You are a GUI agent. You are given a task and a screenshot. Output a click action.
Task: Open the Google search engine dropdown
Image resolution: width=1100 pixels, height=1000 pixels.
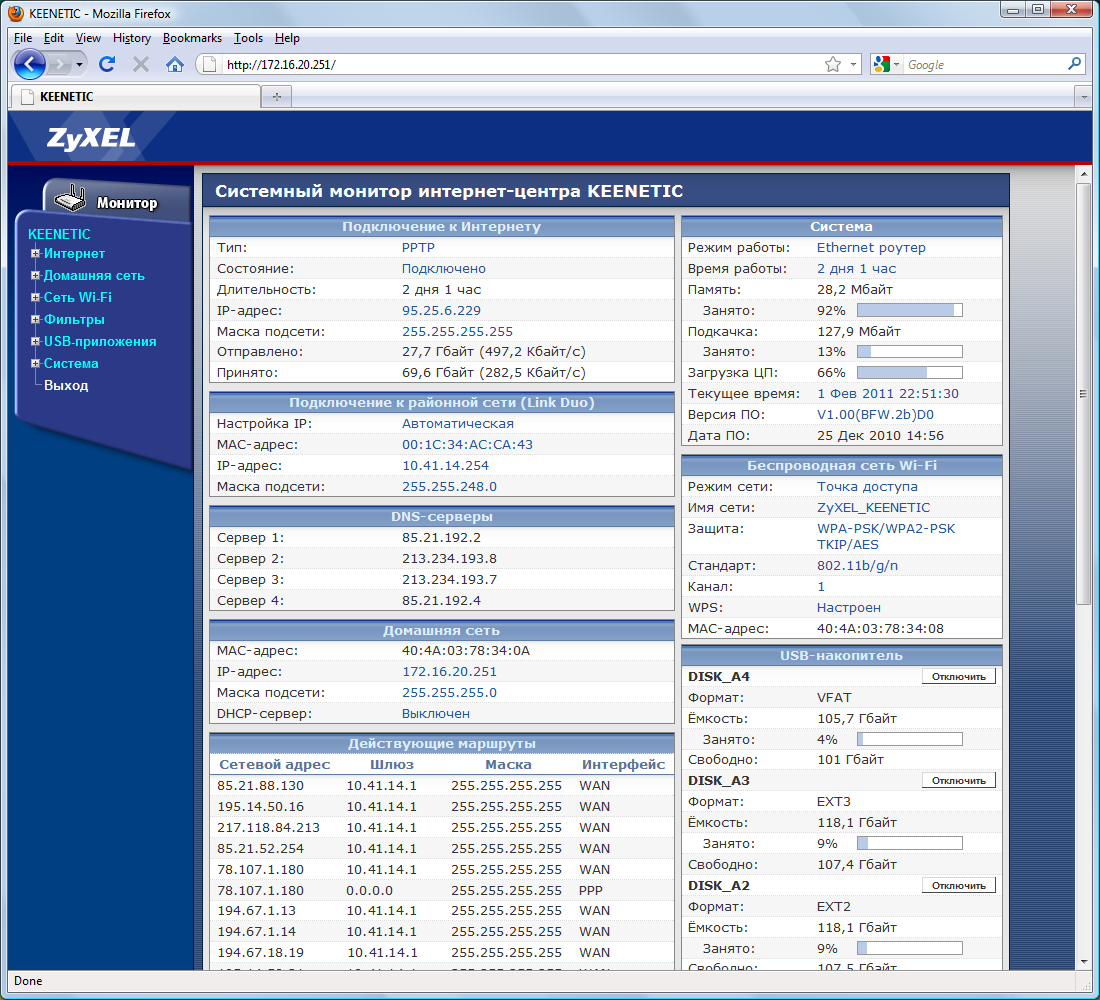tap(886, 64)
